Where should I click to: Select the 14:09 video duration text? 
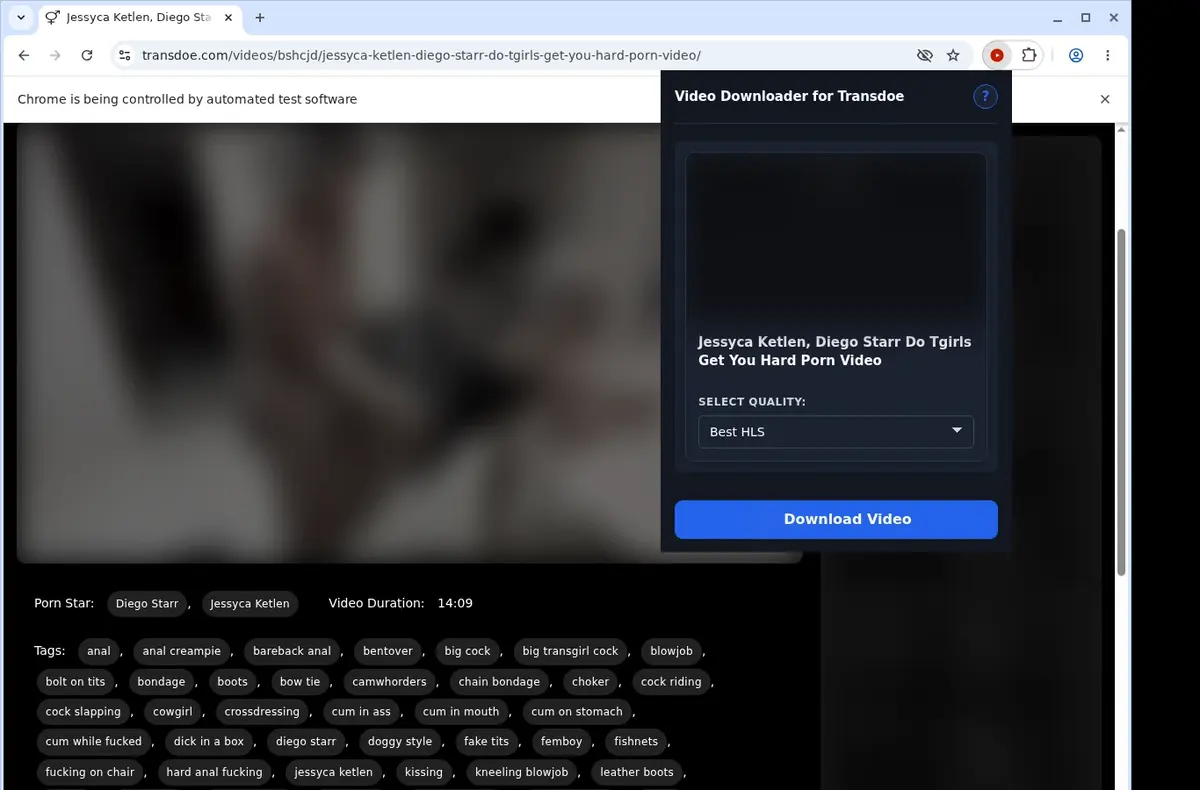tap(455, 603)
